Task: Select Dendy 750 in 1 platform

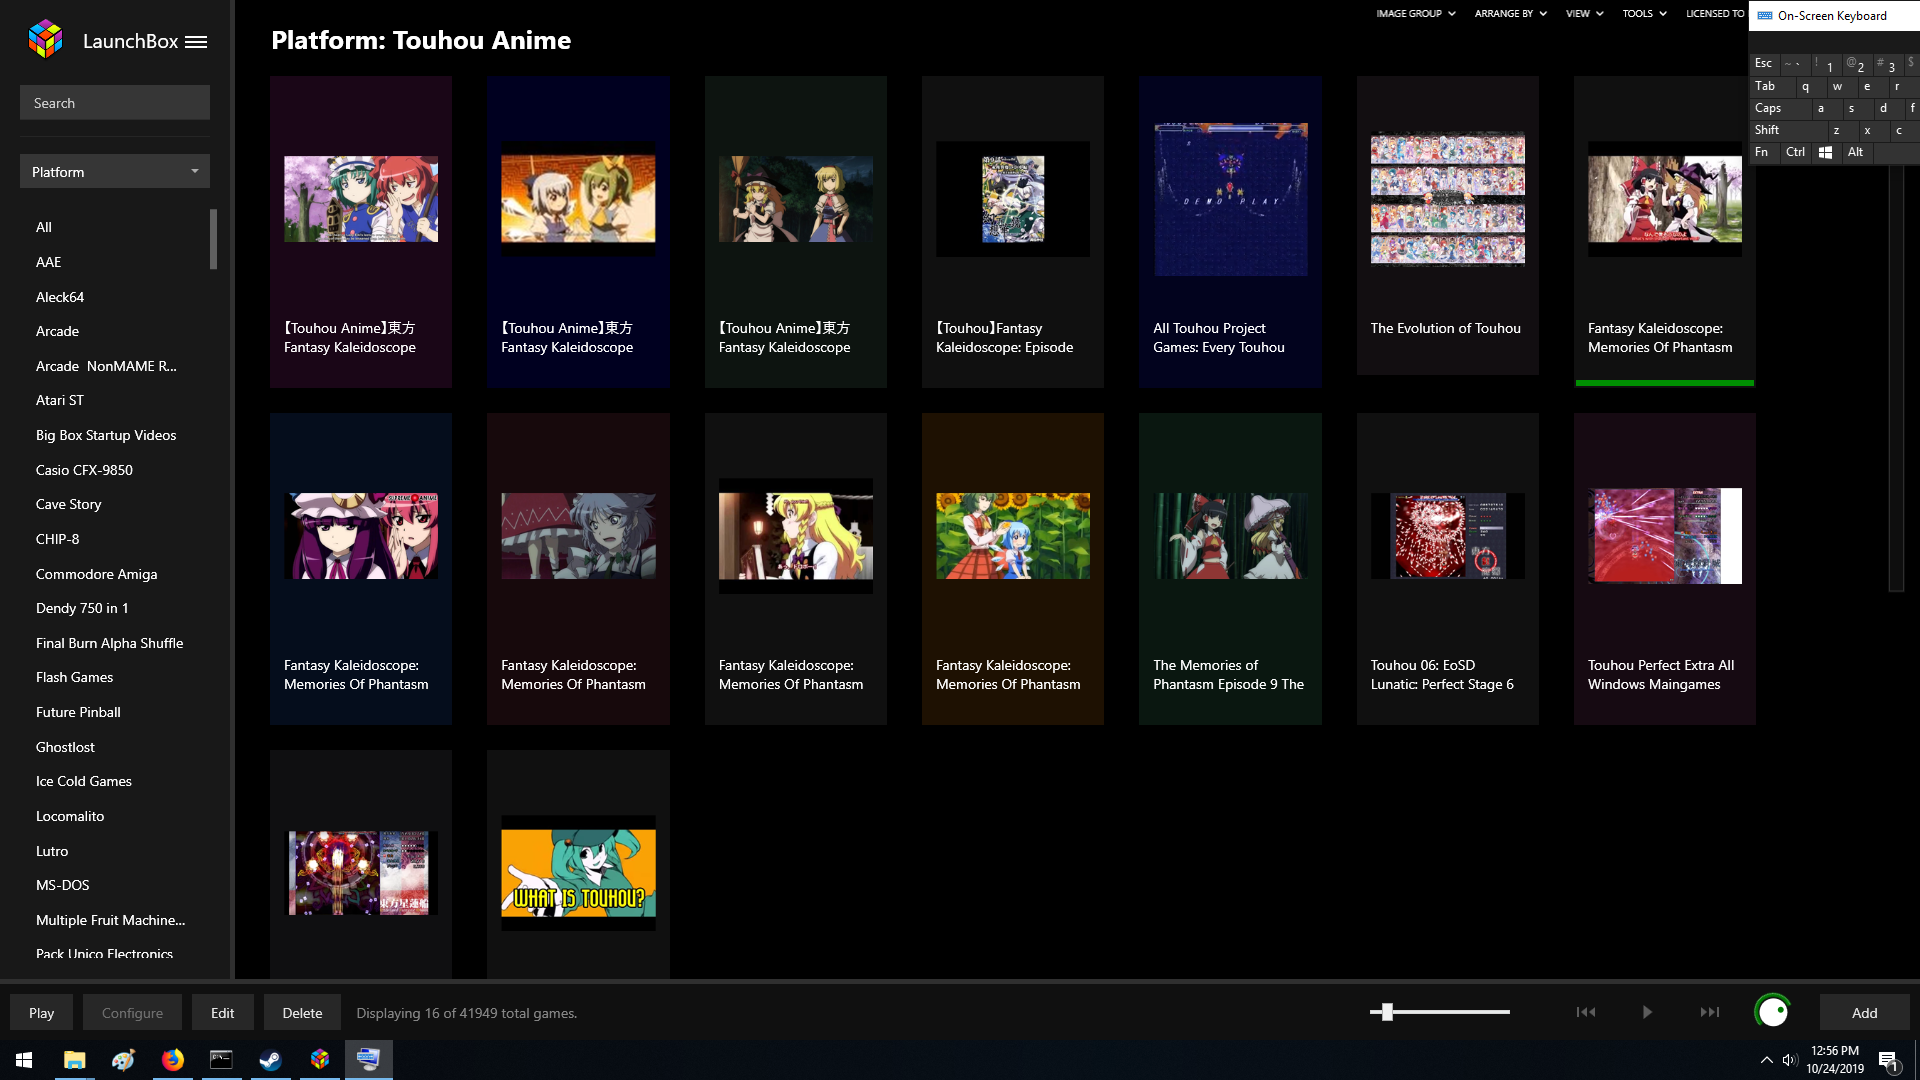Action: (82, 609)
